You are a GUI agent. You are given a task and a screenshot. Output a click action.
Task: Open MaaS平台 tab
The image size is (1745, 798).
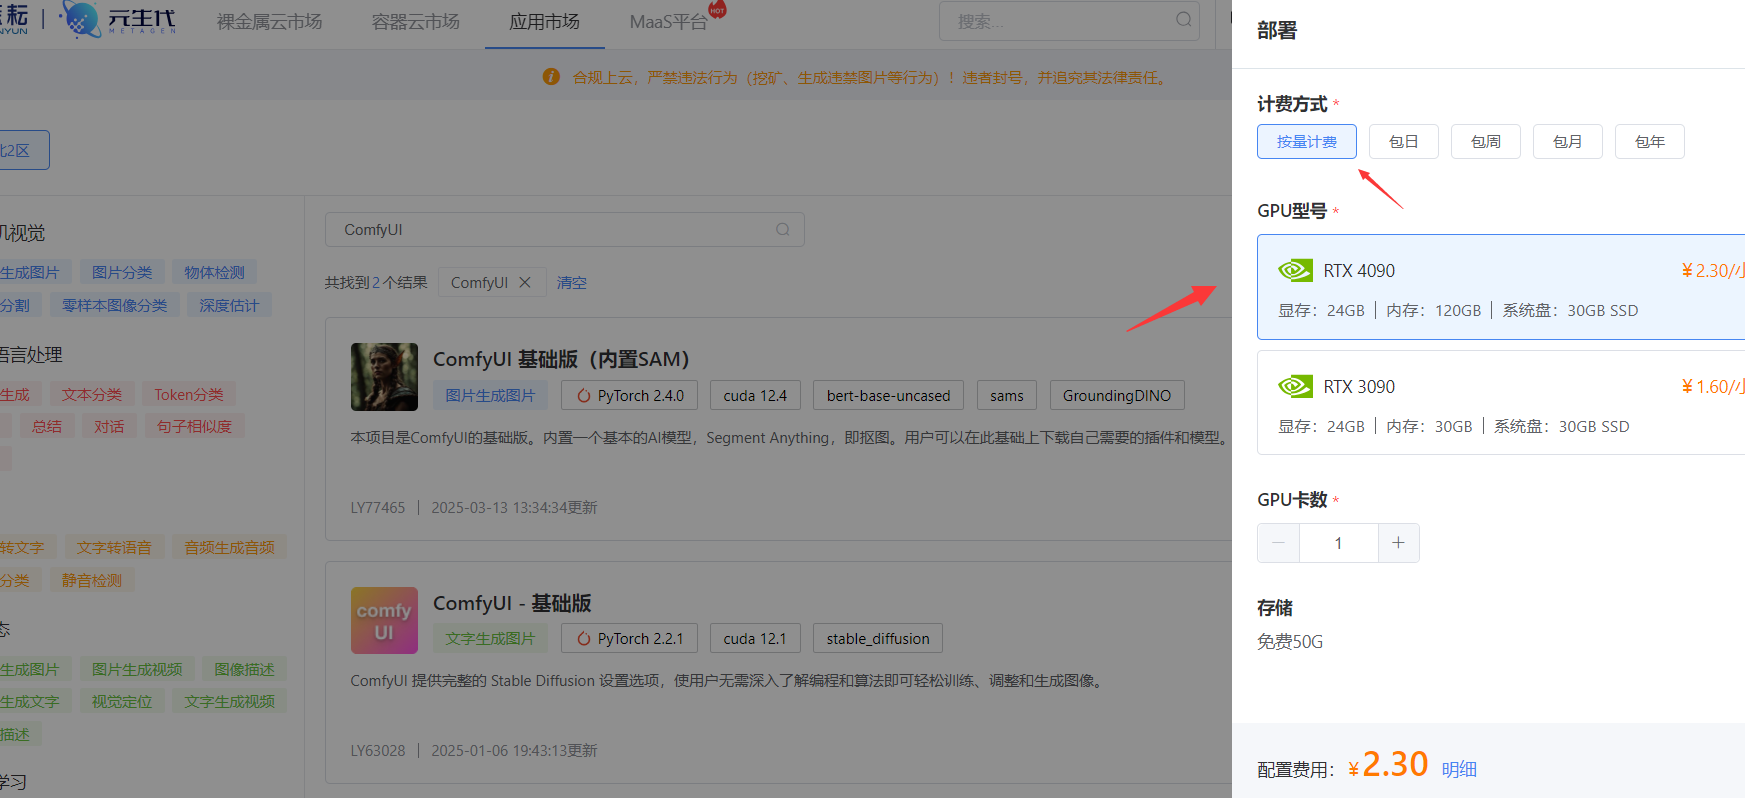point(668,21)
